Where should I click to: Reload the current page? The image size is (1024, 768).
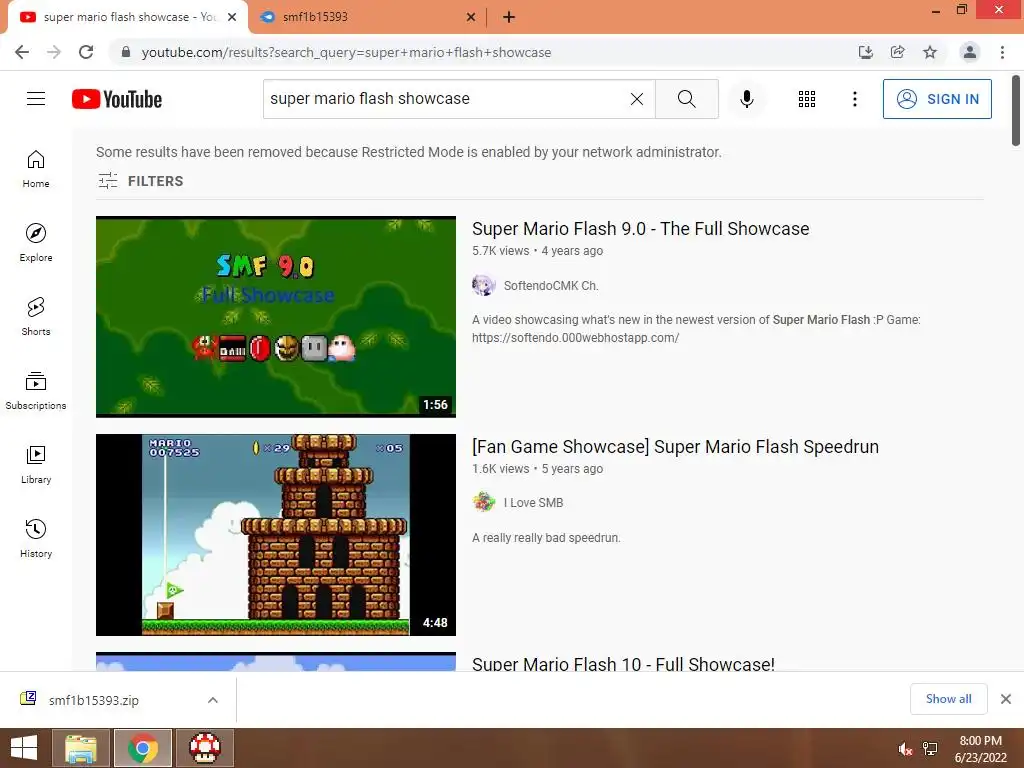pyautogui.click(x=86, y=52)
